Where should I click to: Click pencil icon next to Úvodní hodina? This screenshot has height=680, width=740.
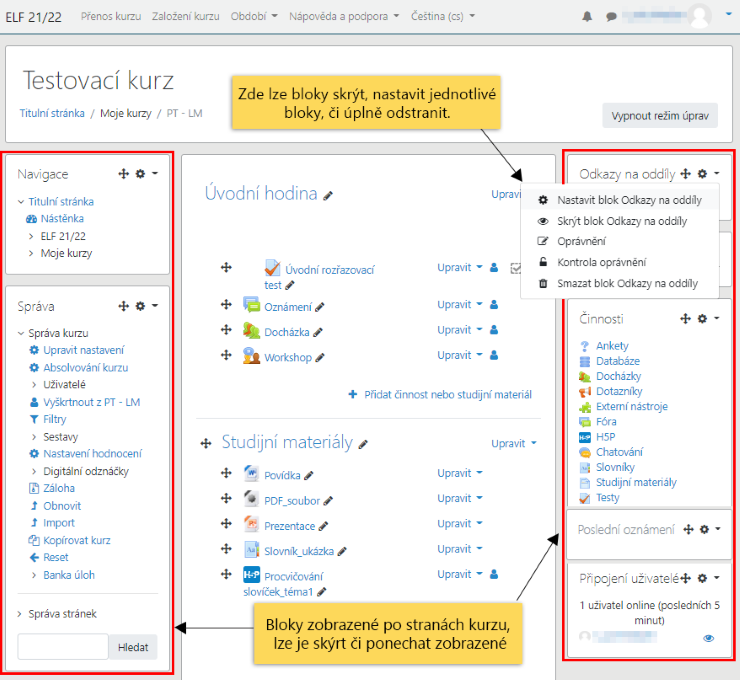pos(329,196)
